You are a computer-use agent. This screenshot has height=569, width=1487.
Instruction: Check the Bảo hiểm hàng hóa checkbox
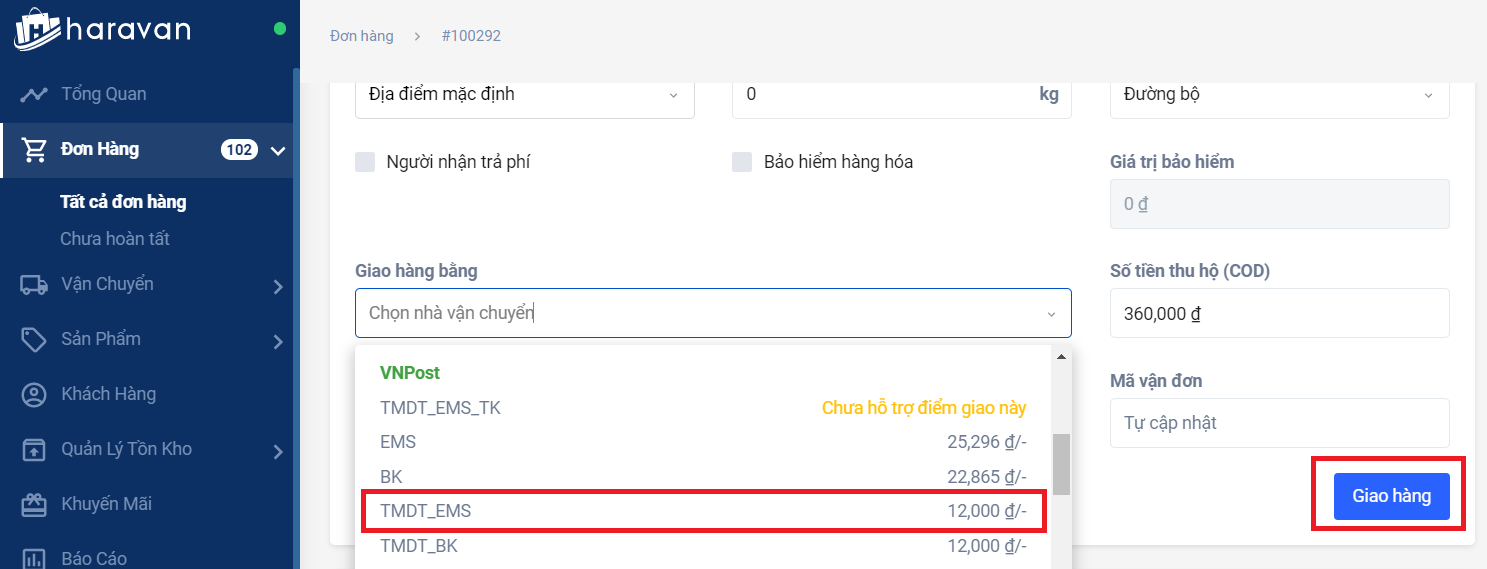[742, 162]
